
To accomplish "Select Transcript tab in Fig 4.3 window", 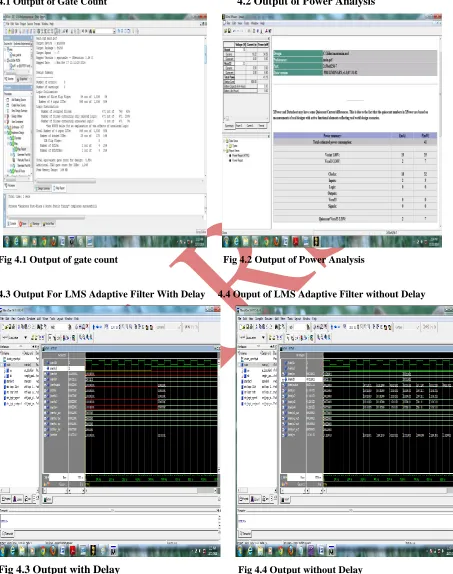I will [x=8, y=534].
